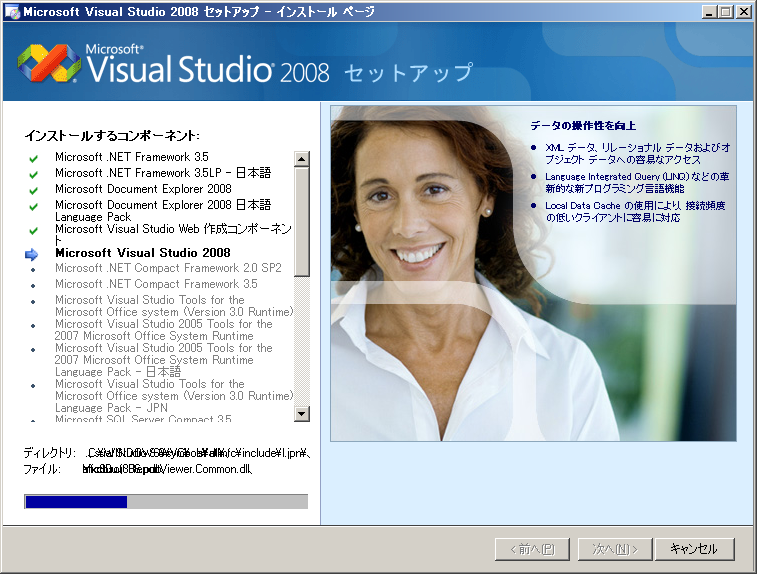Select Microsoft Visual Studio 2008 list entry
This screenshot has height=574, width=757.
(142, 253)
